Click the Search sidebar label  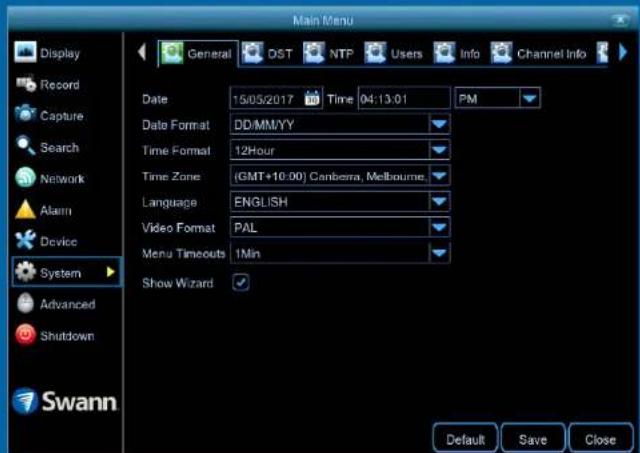click(x=59, y=147)
